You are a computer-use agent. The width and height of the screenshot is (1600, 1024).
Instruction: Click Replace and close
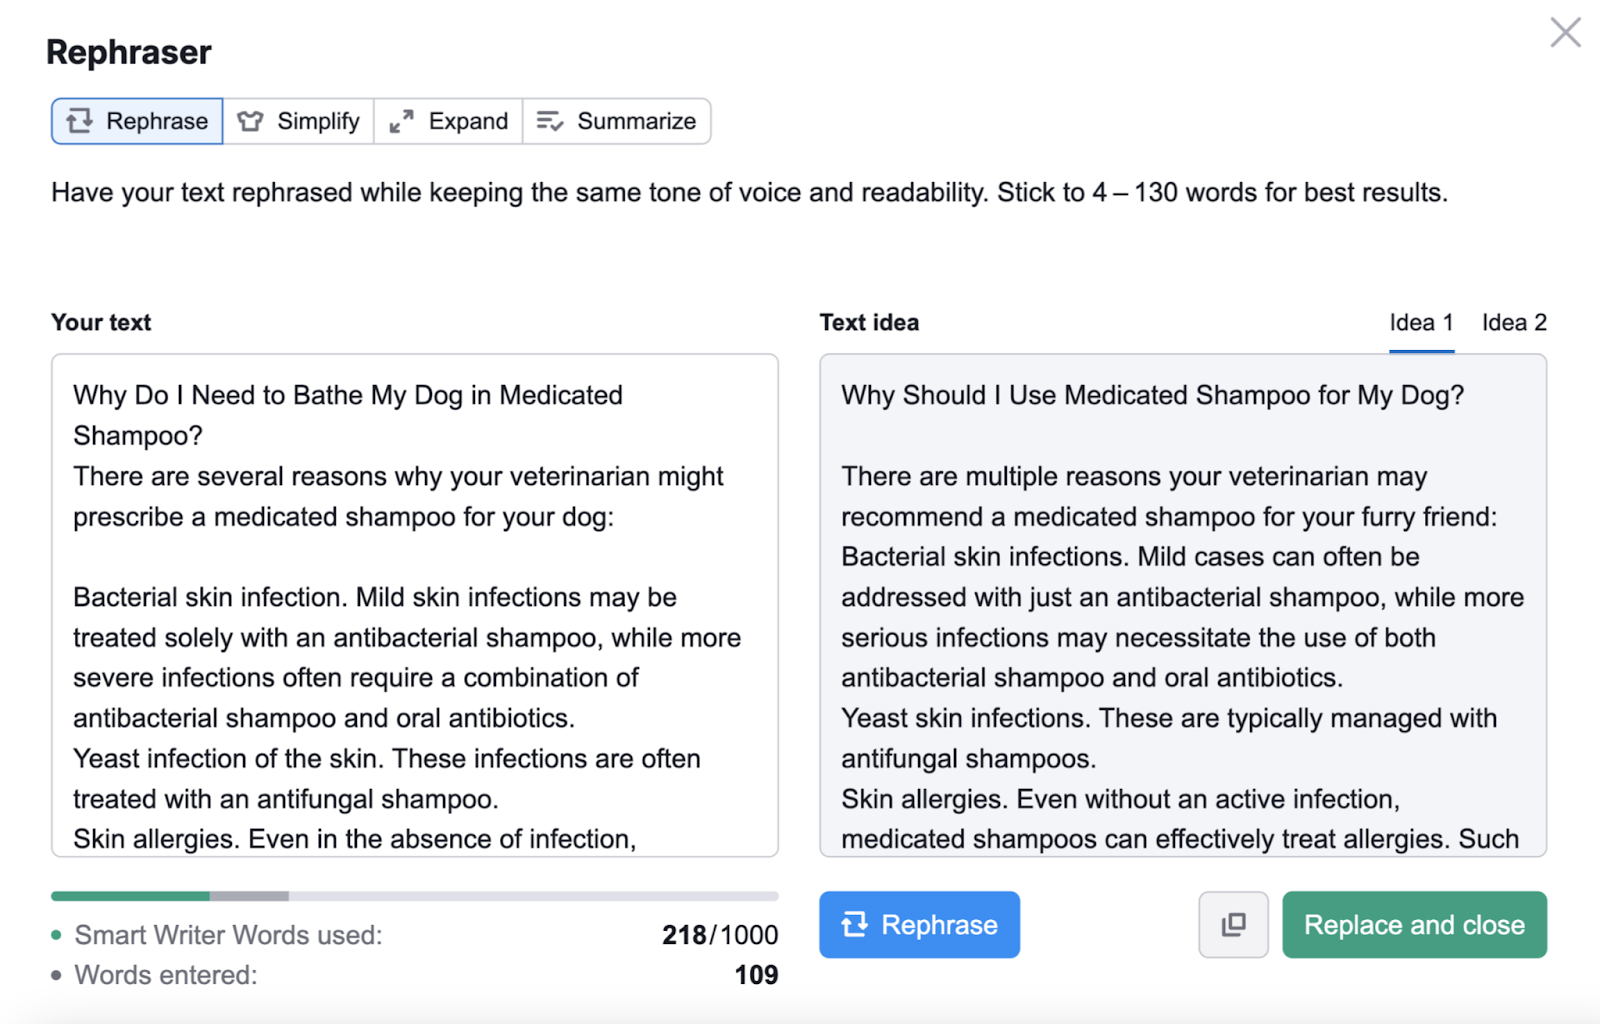1414,924
